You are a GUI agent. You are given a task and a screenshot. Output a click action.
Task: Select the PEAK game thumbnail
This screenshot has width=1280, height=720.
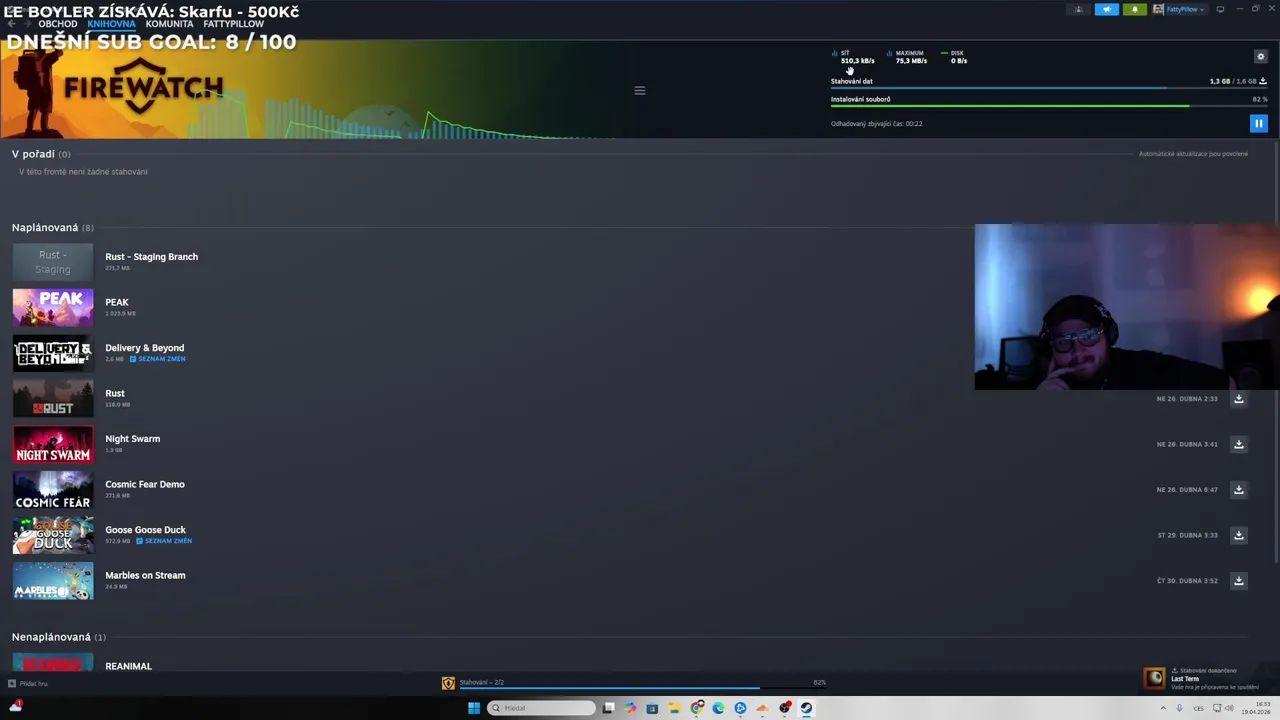53,308
